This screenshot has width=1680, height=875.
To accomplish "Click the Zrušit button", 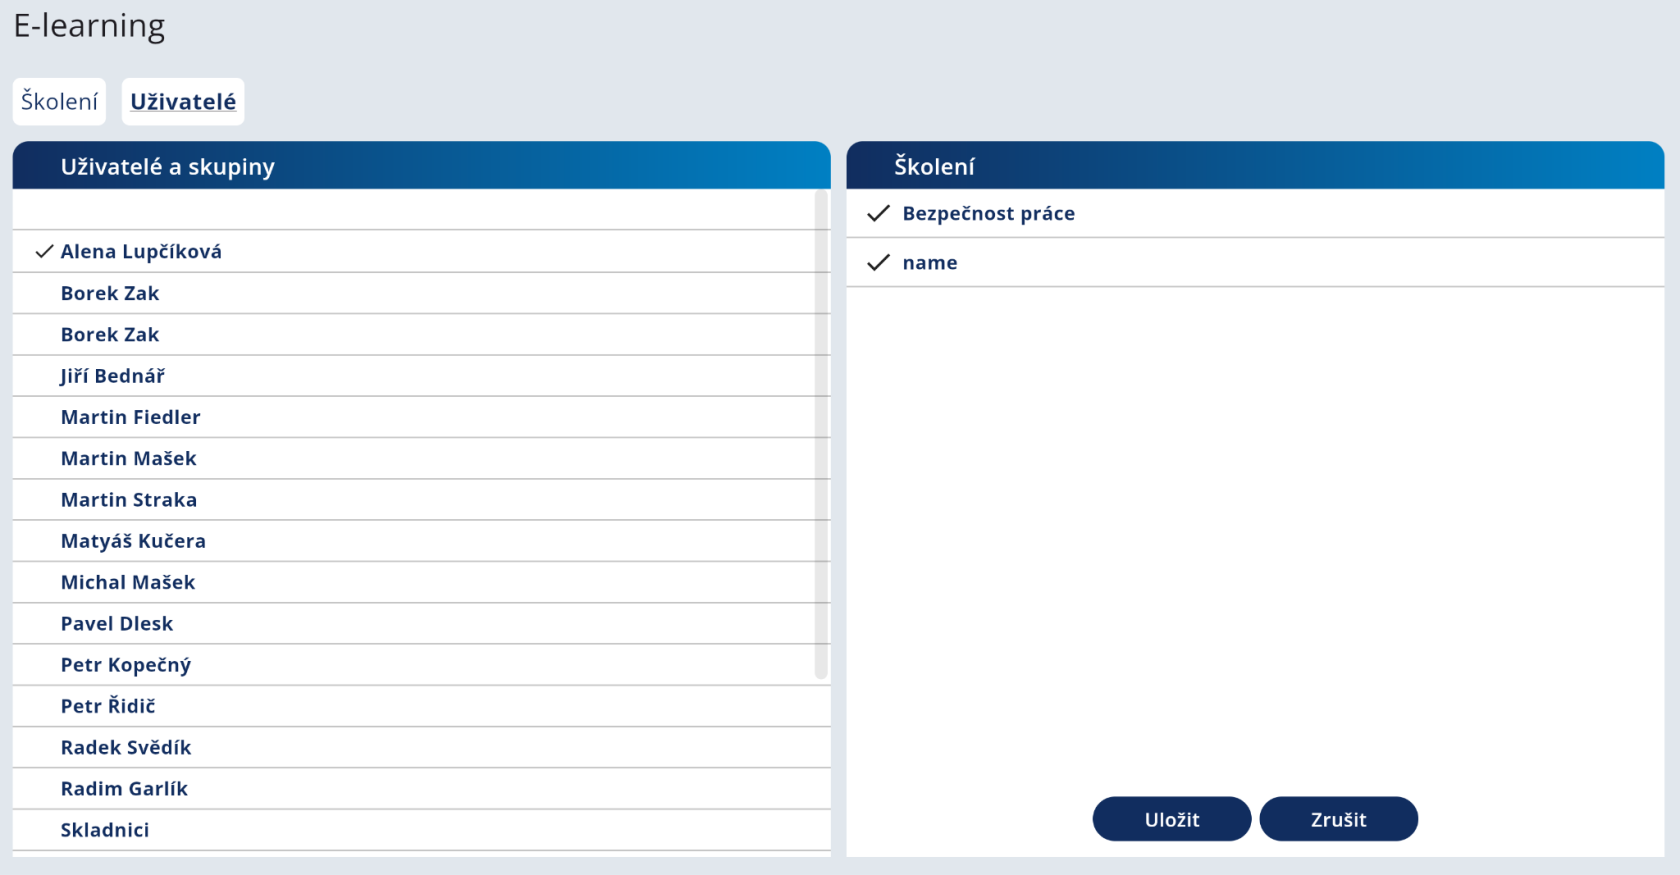I will (1338, 819).
